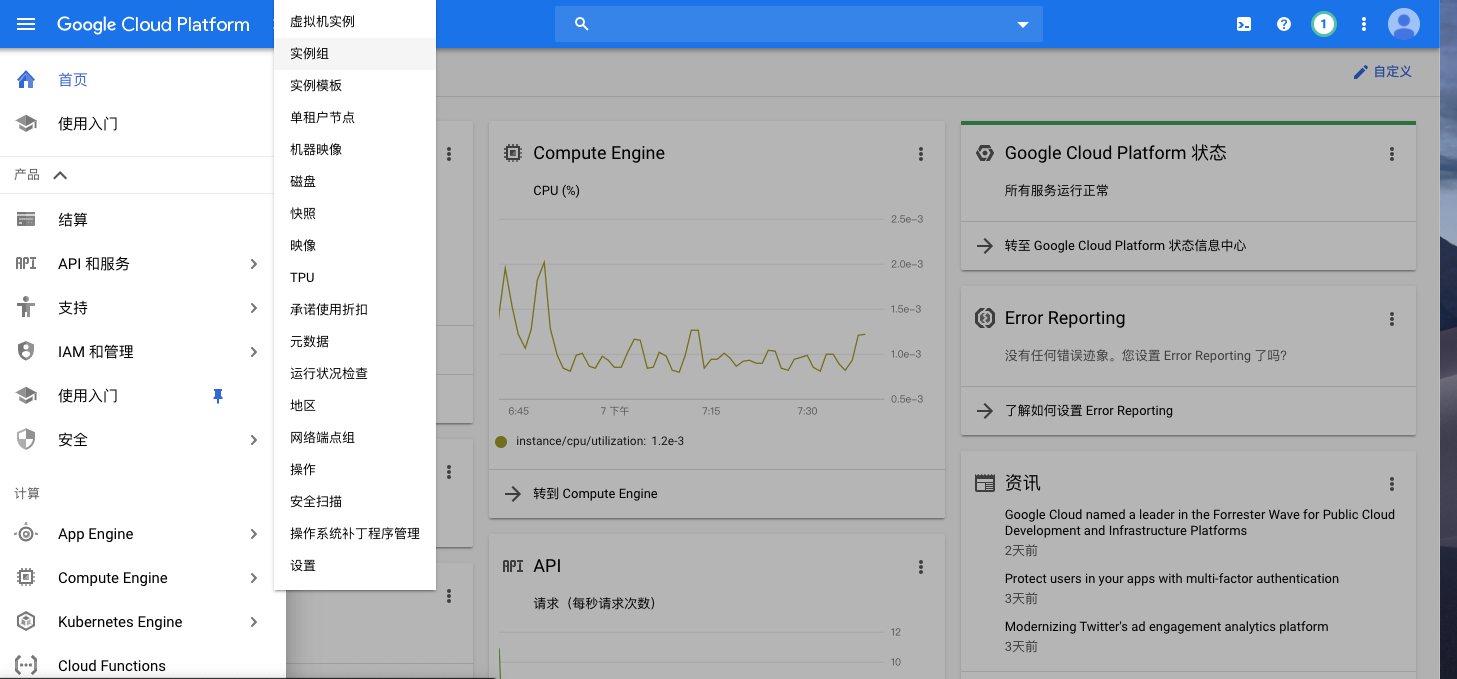Expand the Compute Engine submenu arrow
The image size is (1457, 679).
tap(254, 578)
